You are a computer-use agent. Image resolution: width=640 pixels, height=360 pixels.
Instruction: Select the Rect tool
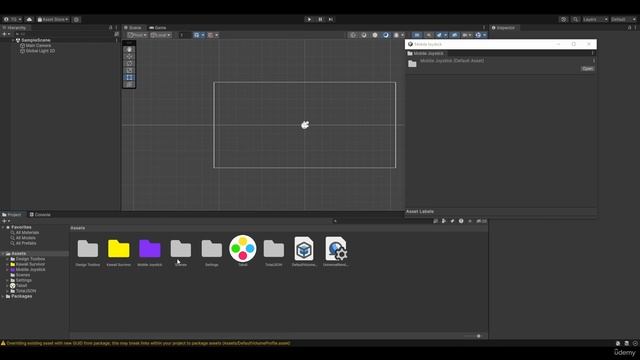click(129, 77)
